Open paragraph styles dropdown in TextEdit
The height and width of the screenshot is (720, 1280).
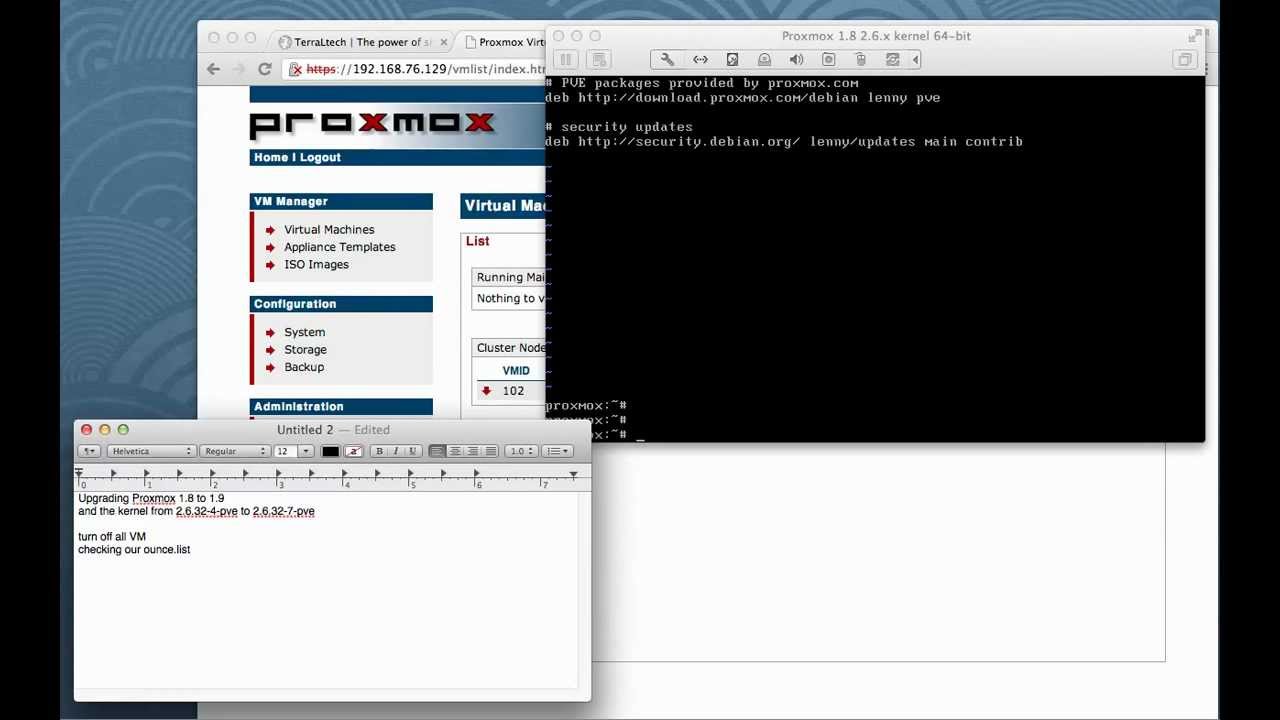[89, 451]
